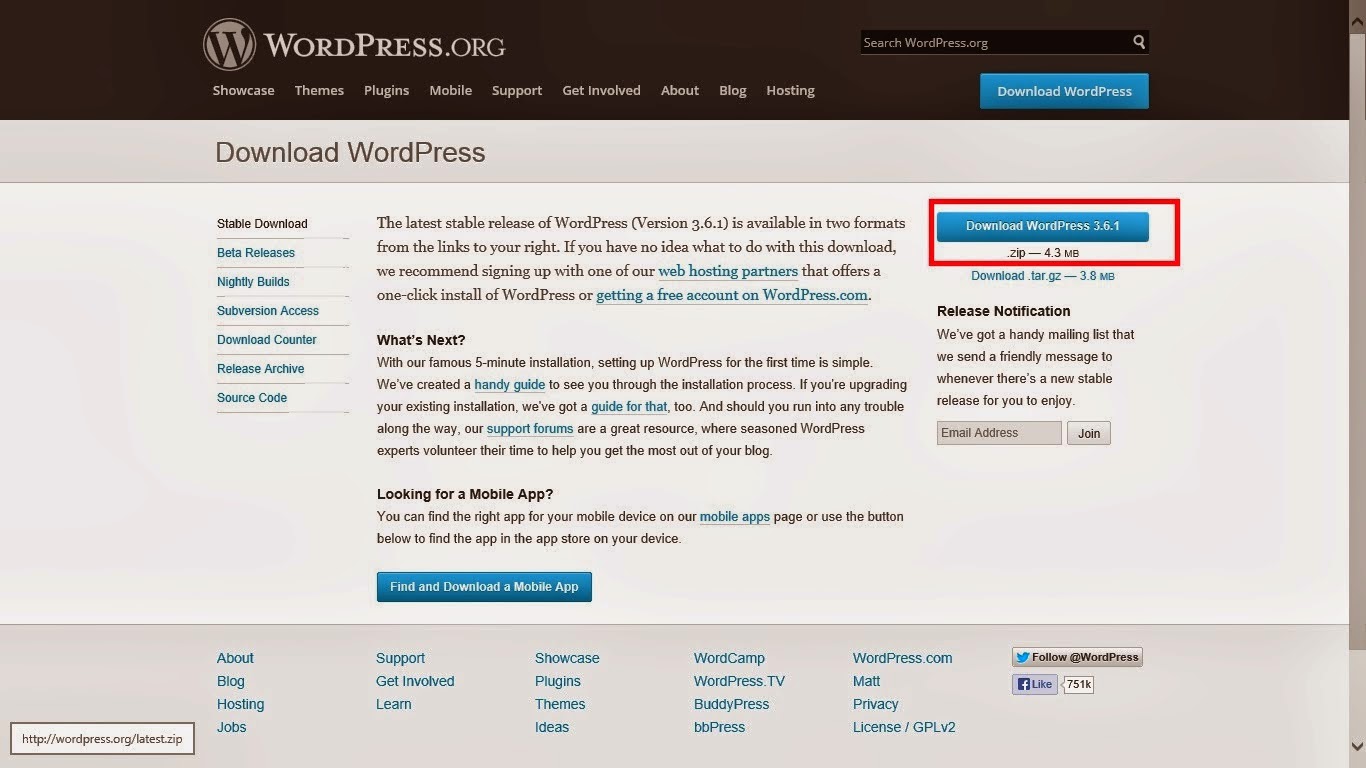This screenshot has height=768, width=1366.
Task: Click footer bbPress link
Action: [x=720, y=727]
